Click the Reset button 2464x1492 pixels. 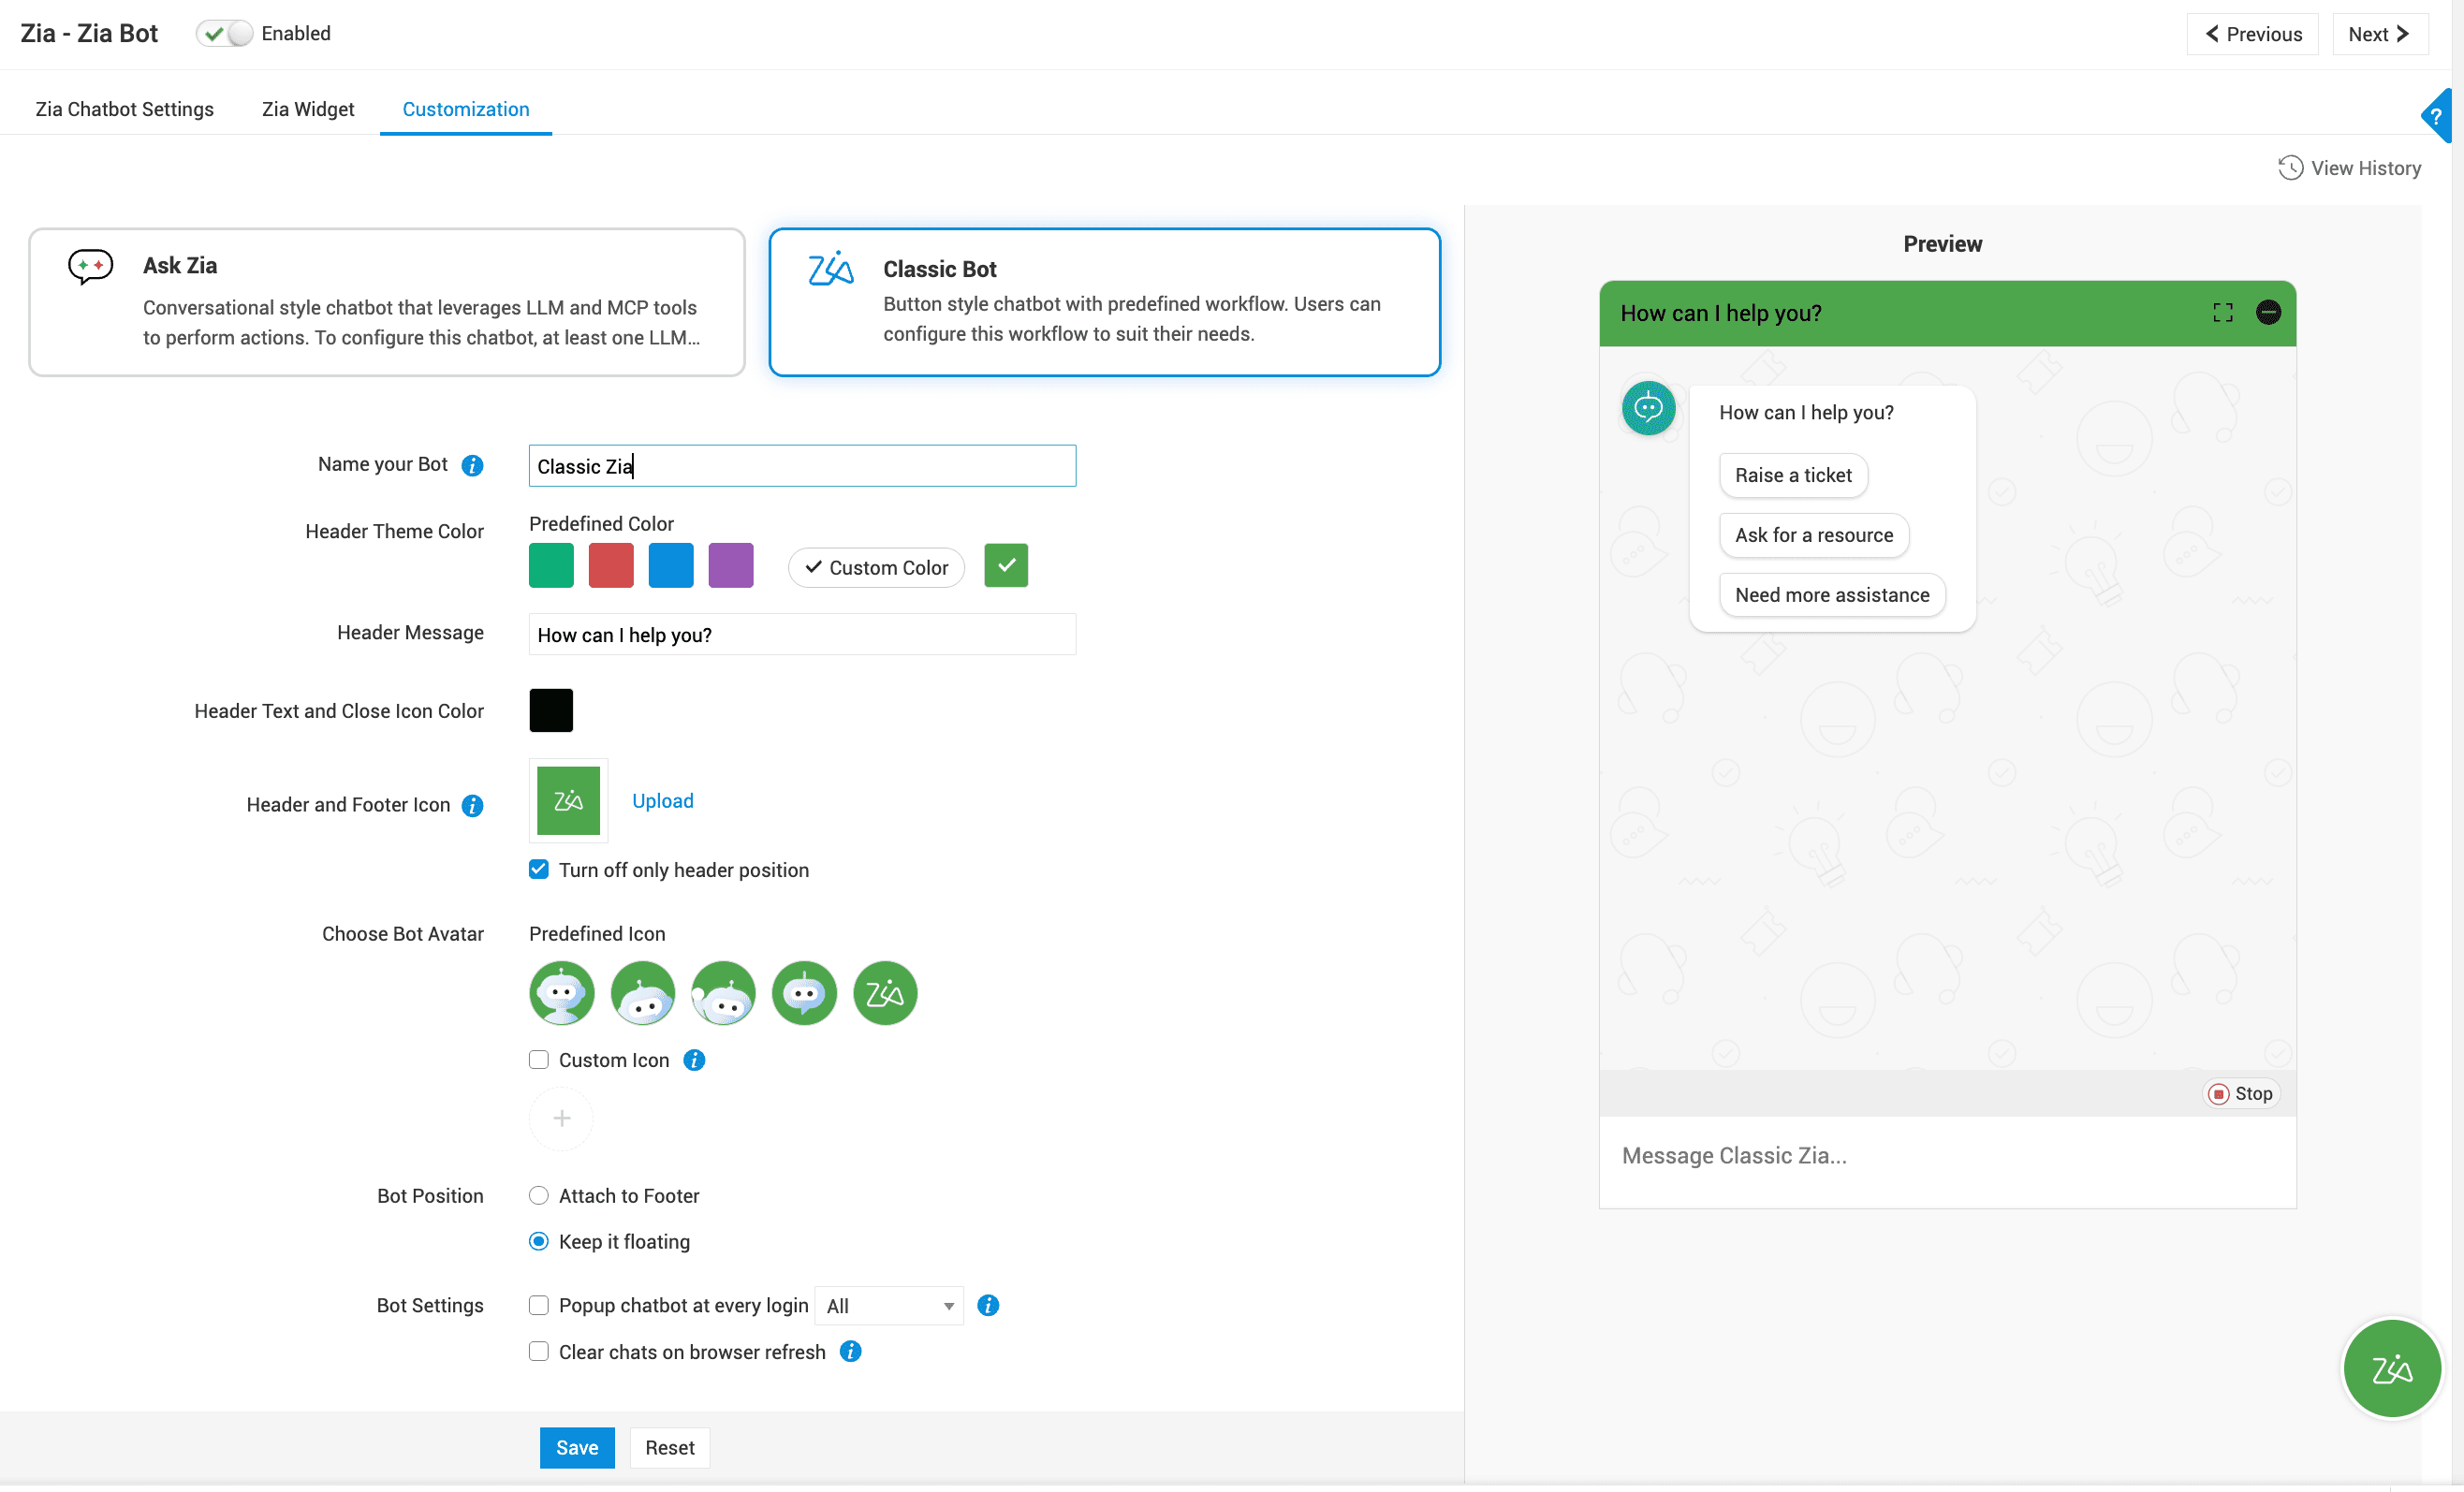(x=670, y=1447)
